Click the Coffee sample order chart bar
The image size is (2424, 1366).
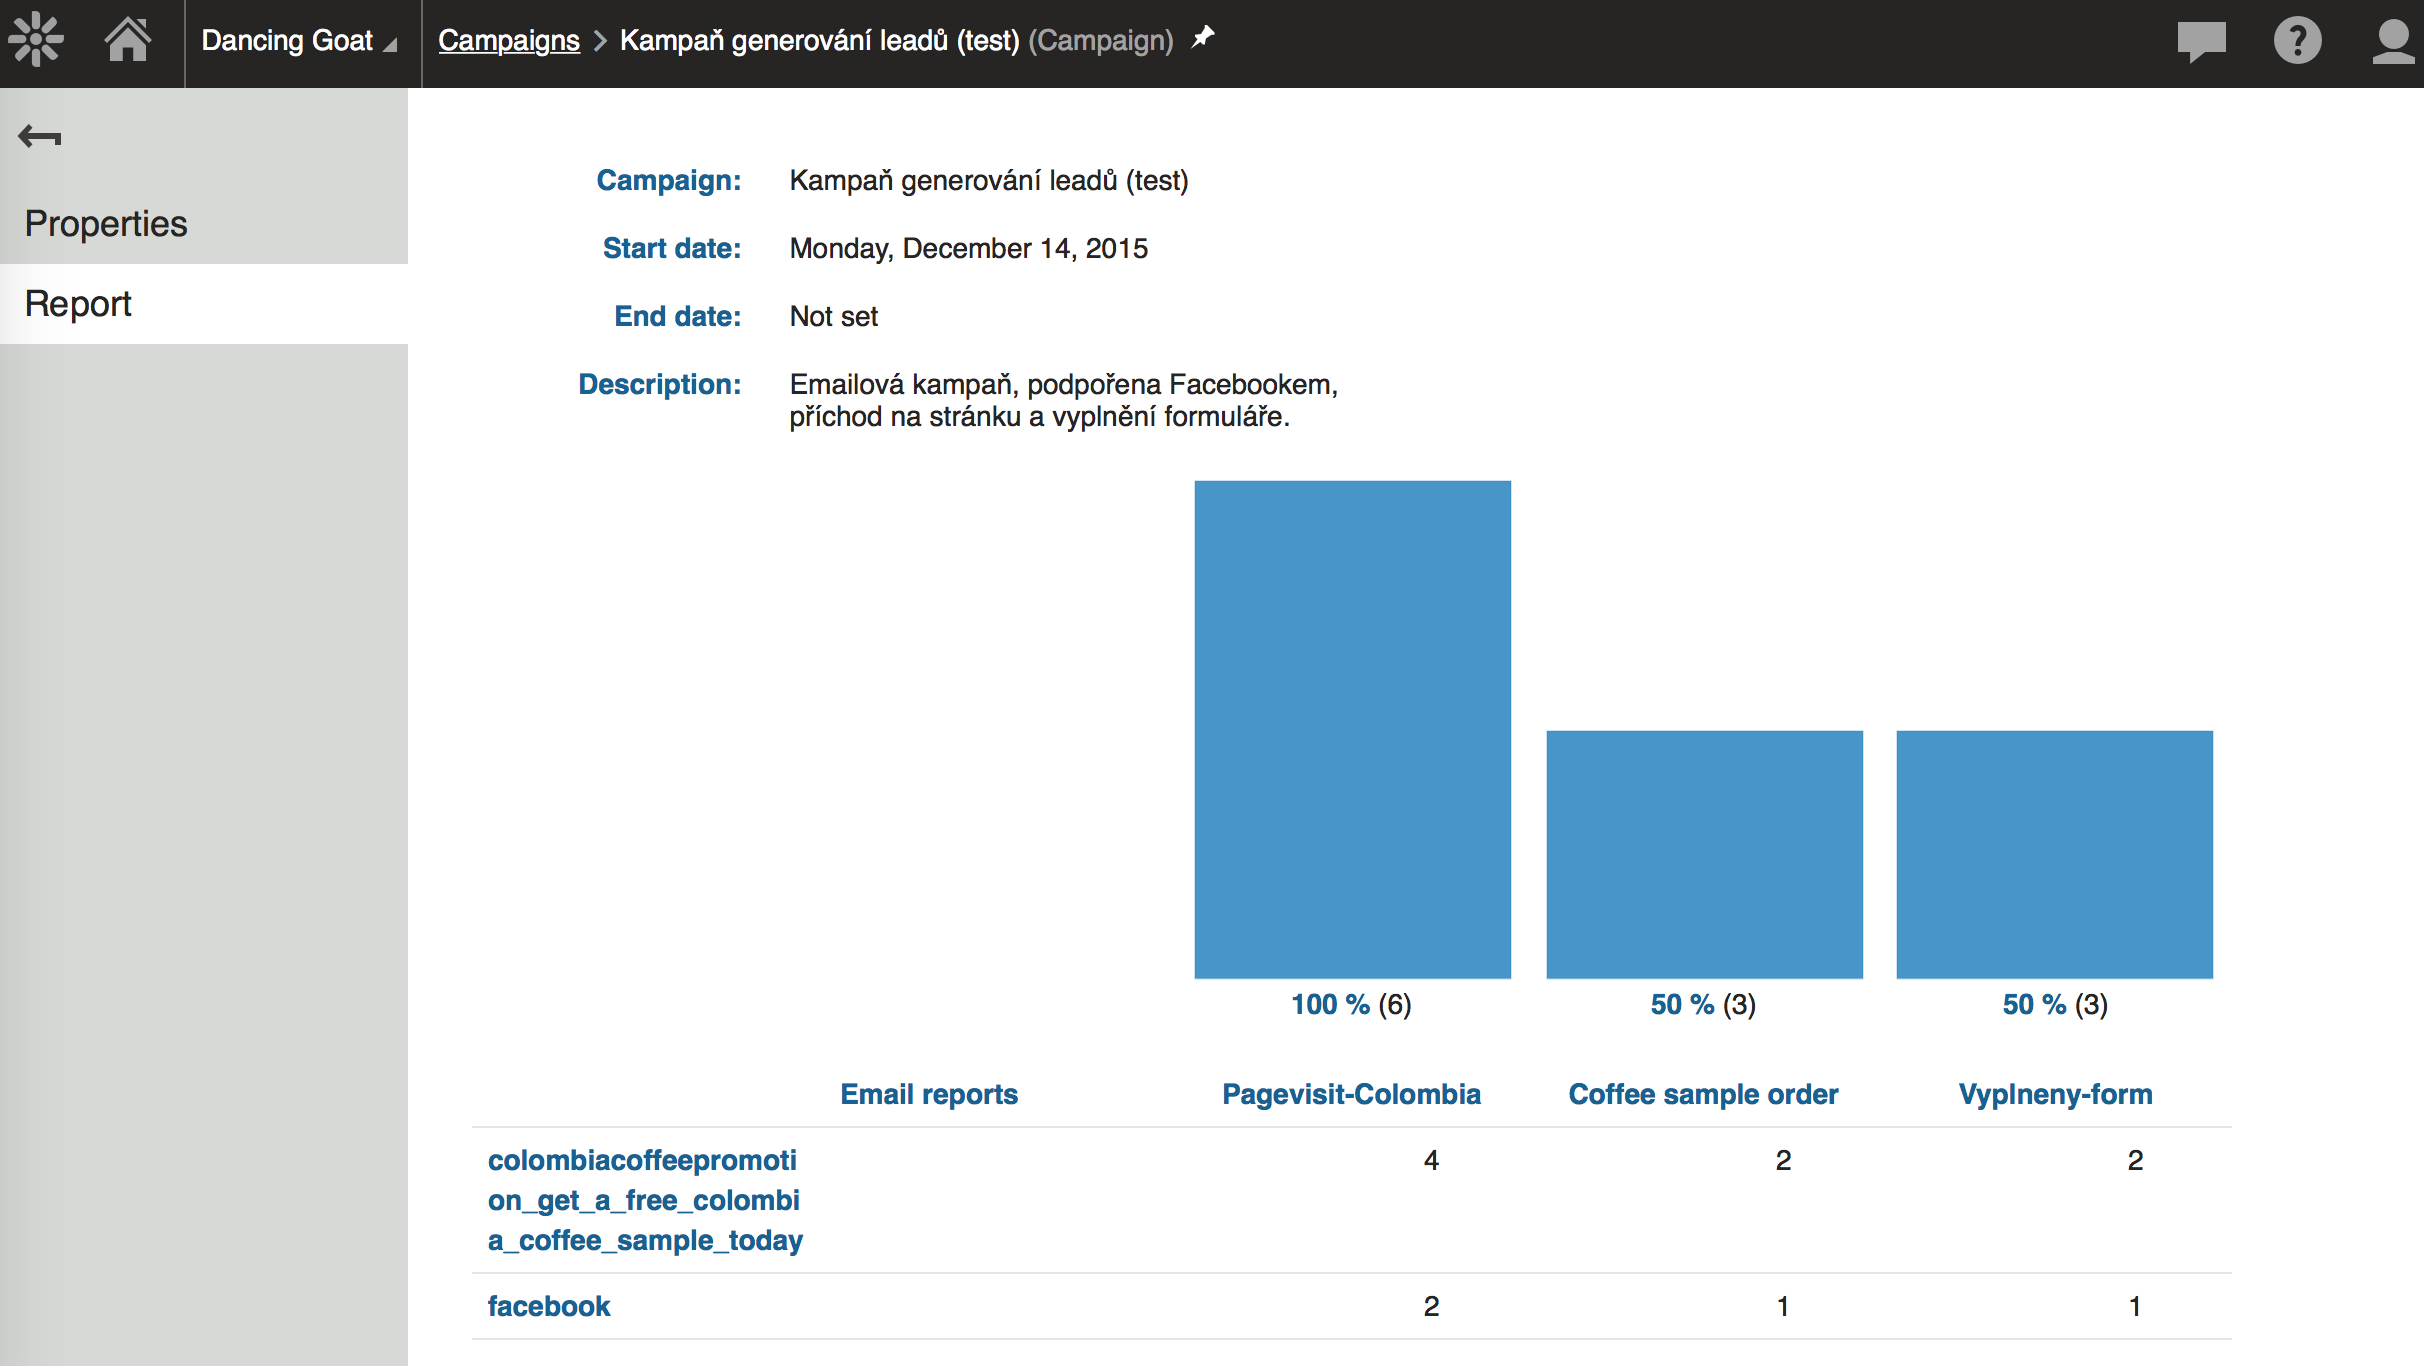point(1704,854)
